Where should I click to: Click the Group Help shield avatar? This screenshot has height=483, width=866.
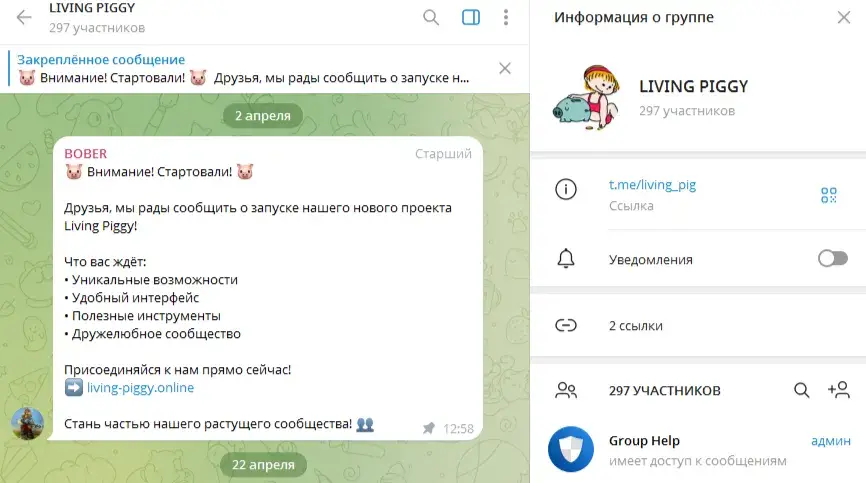[571, 449]
